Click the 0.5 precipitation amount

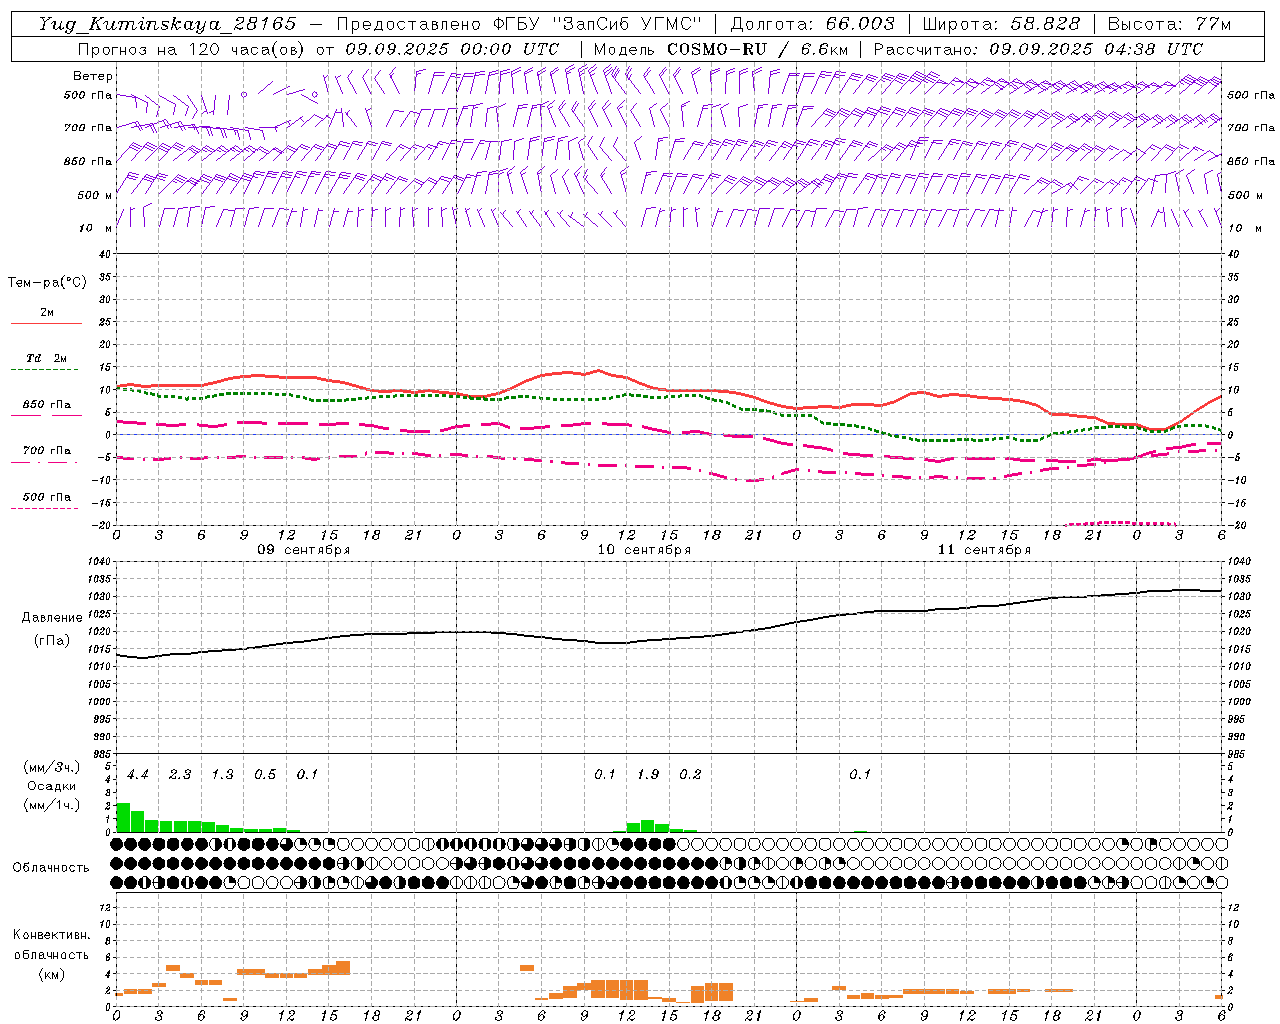click(x=265, y=775)
